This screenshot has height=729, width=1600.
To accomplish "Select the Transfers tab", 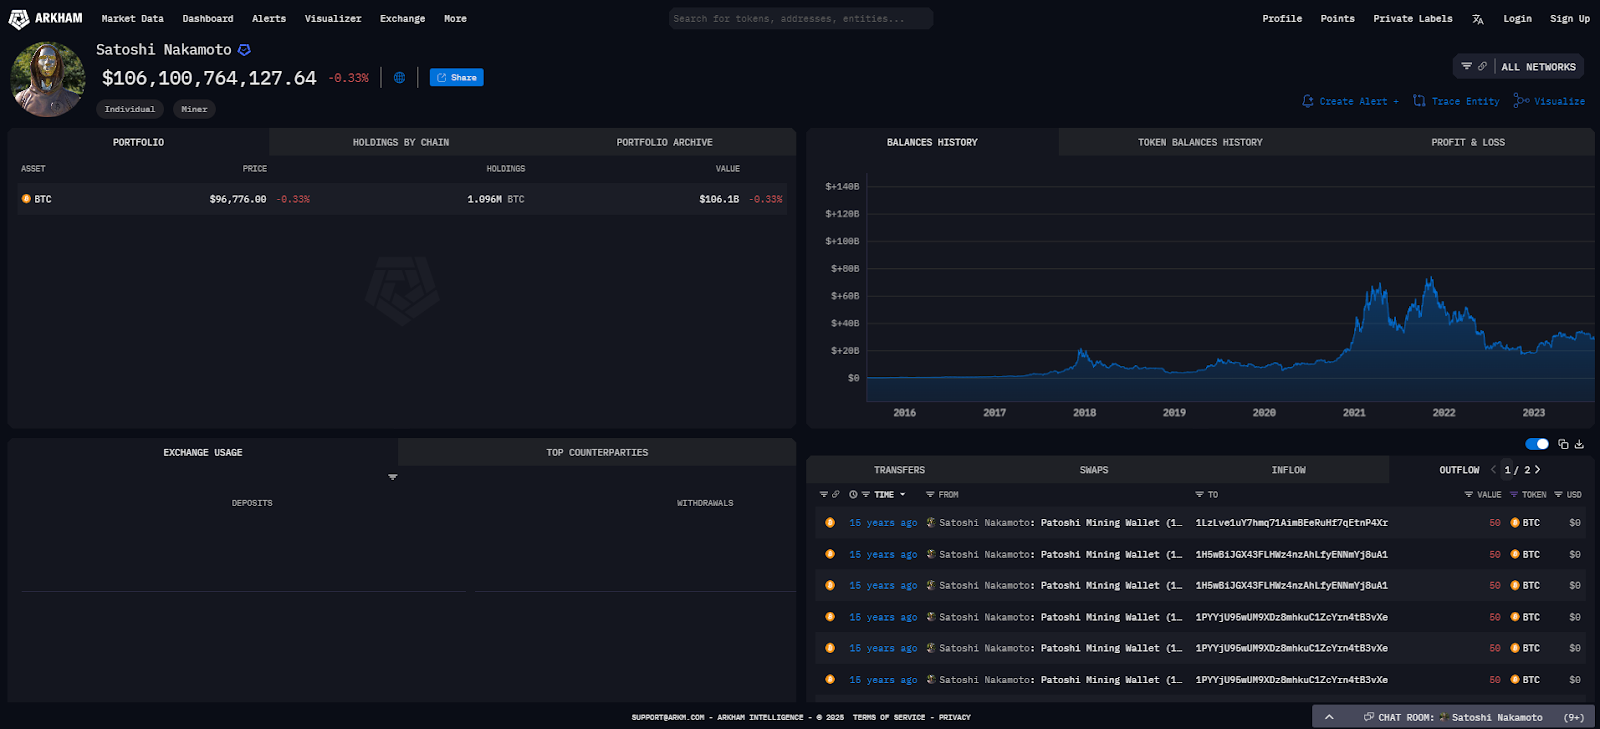I will click(899, 470).
